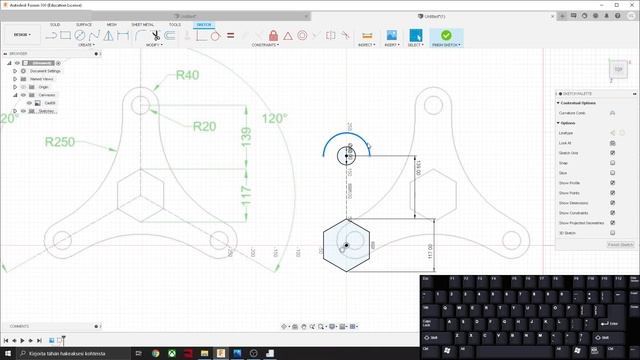Select the Rectangle sketch tool
Viewport: 640px width, 360px height.
[65, 36]
